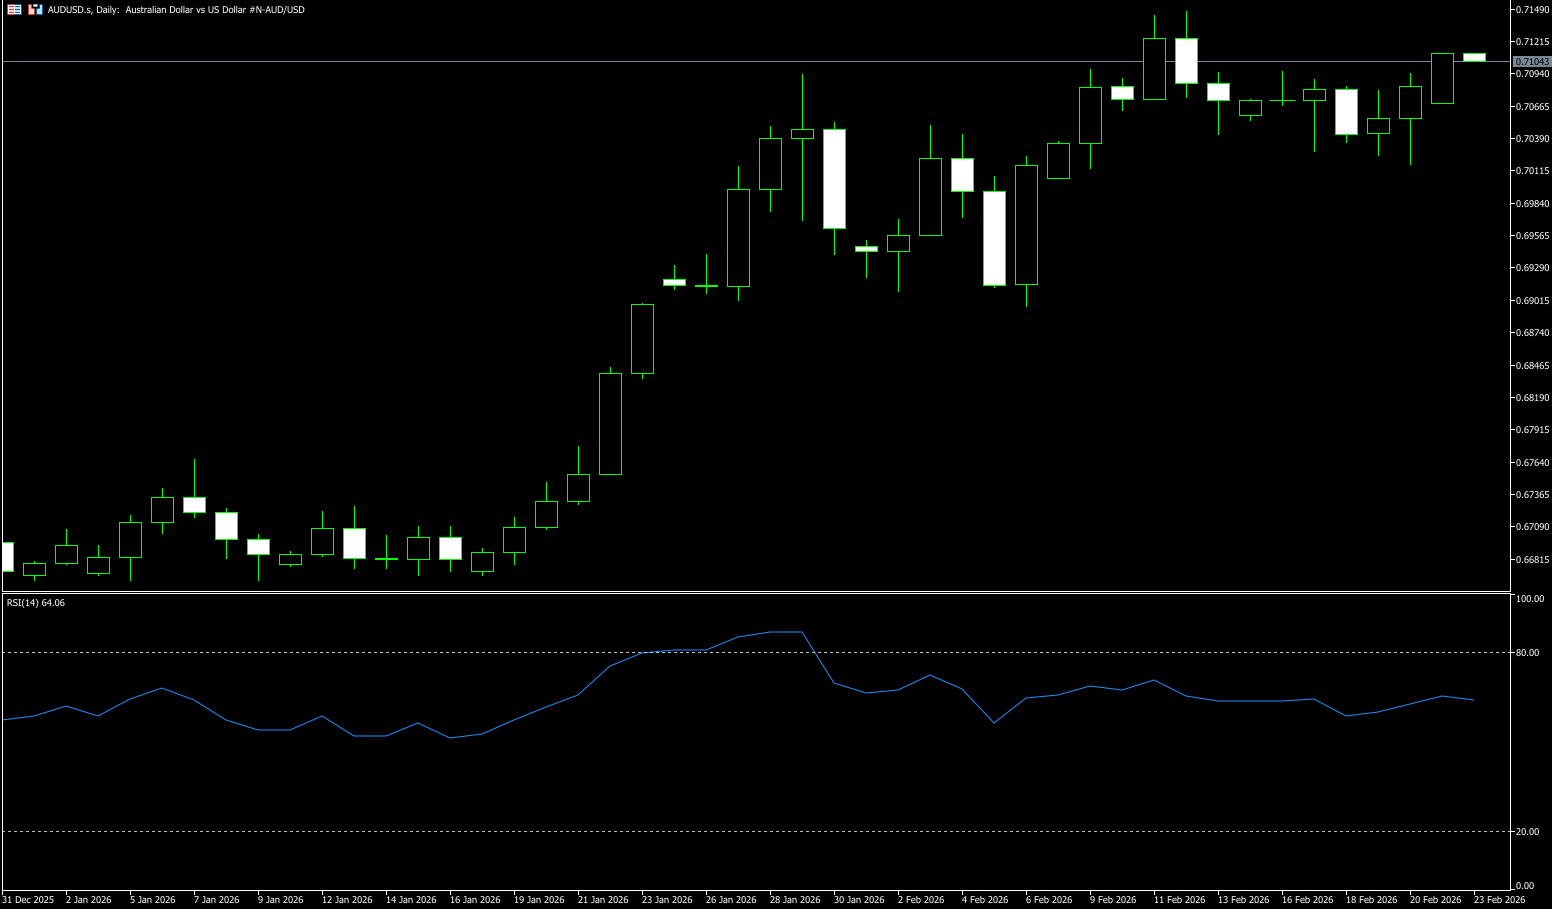Click the 16 Feb 2026 date label
1552x909 pixels.
(1307, 900)
